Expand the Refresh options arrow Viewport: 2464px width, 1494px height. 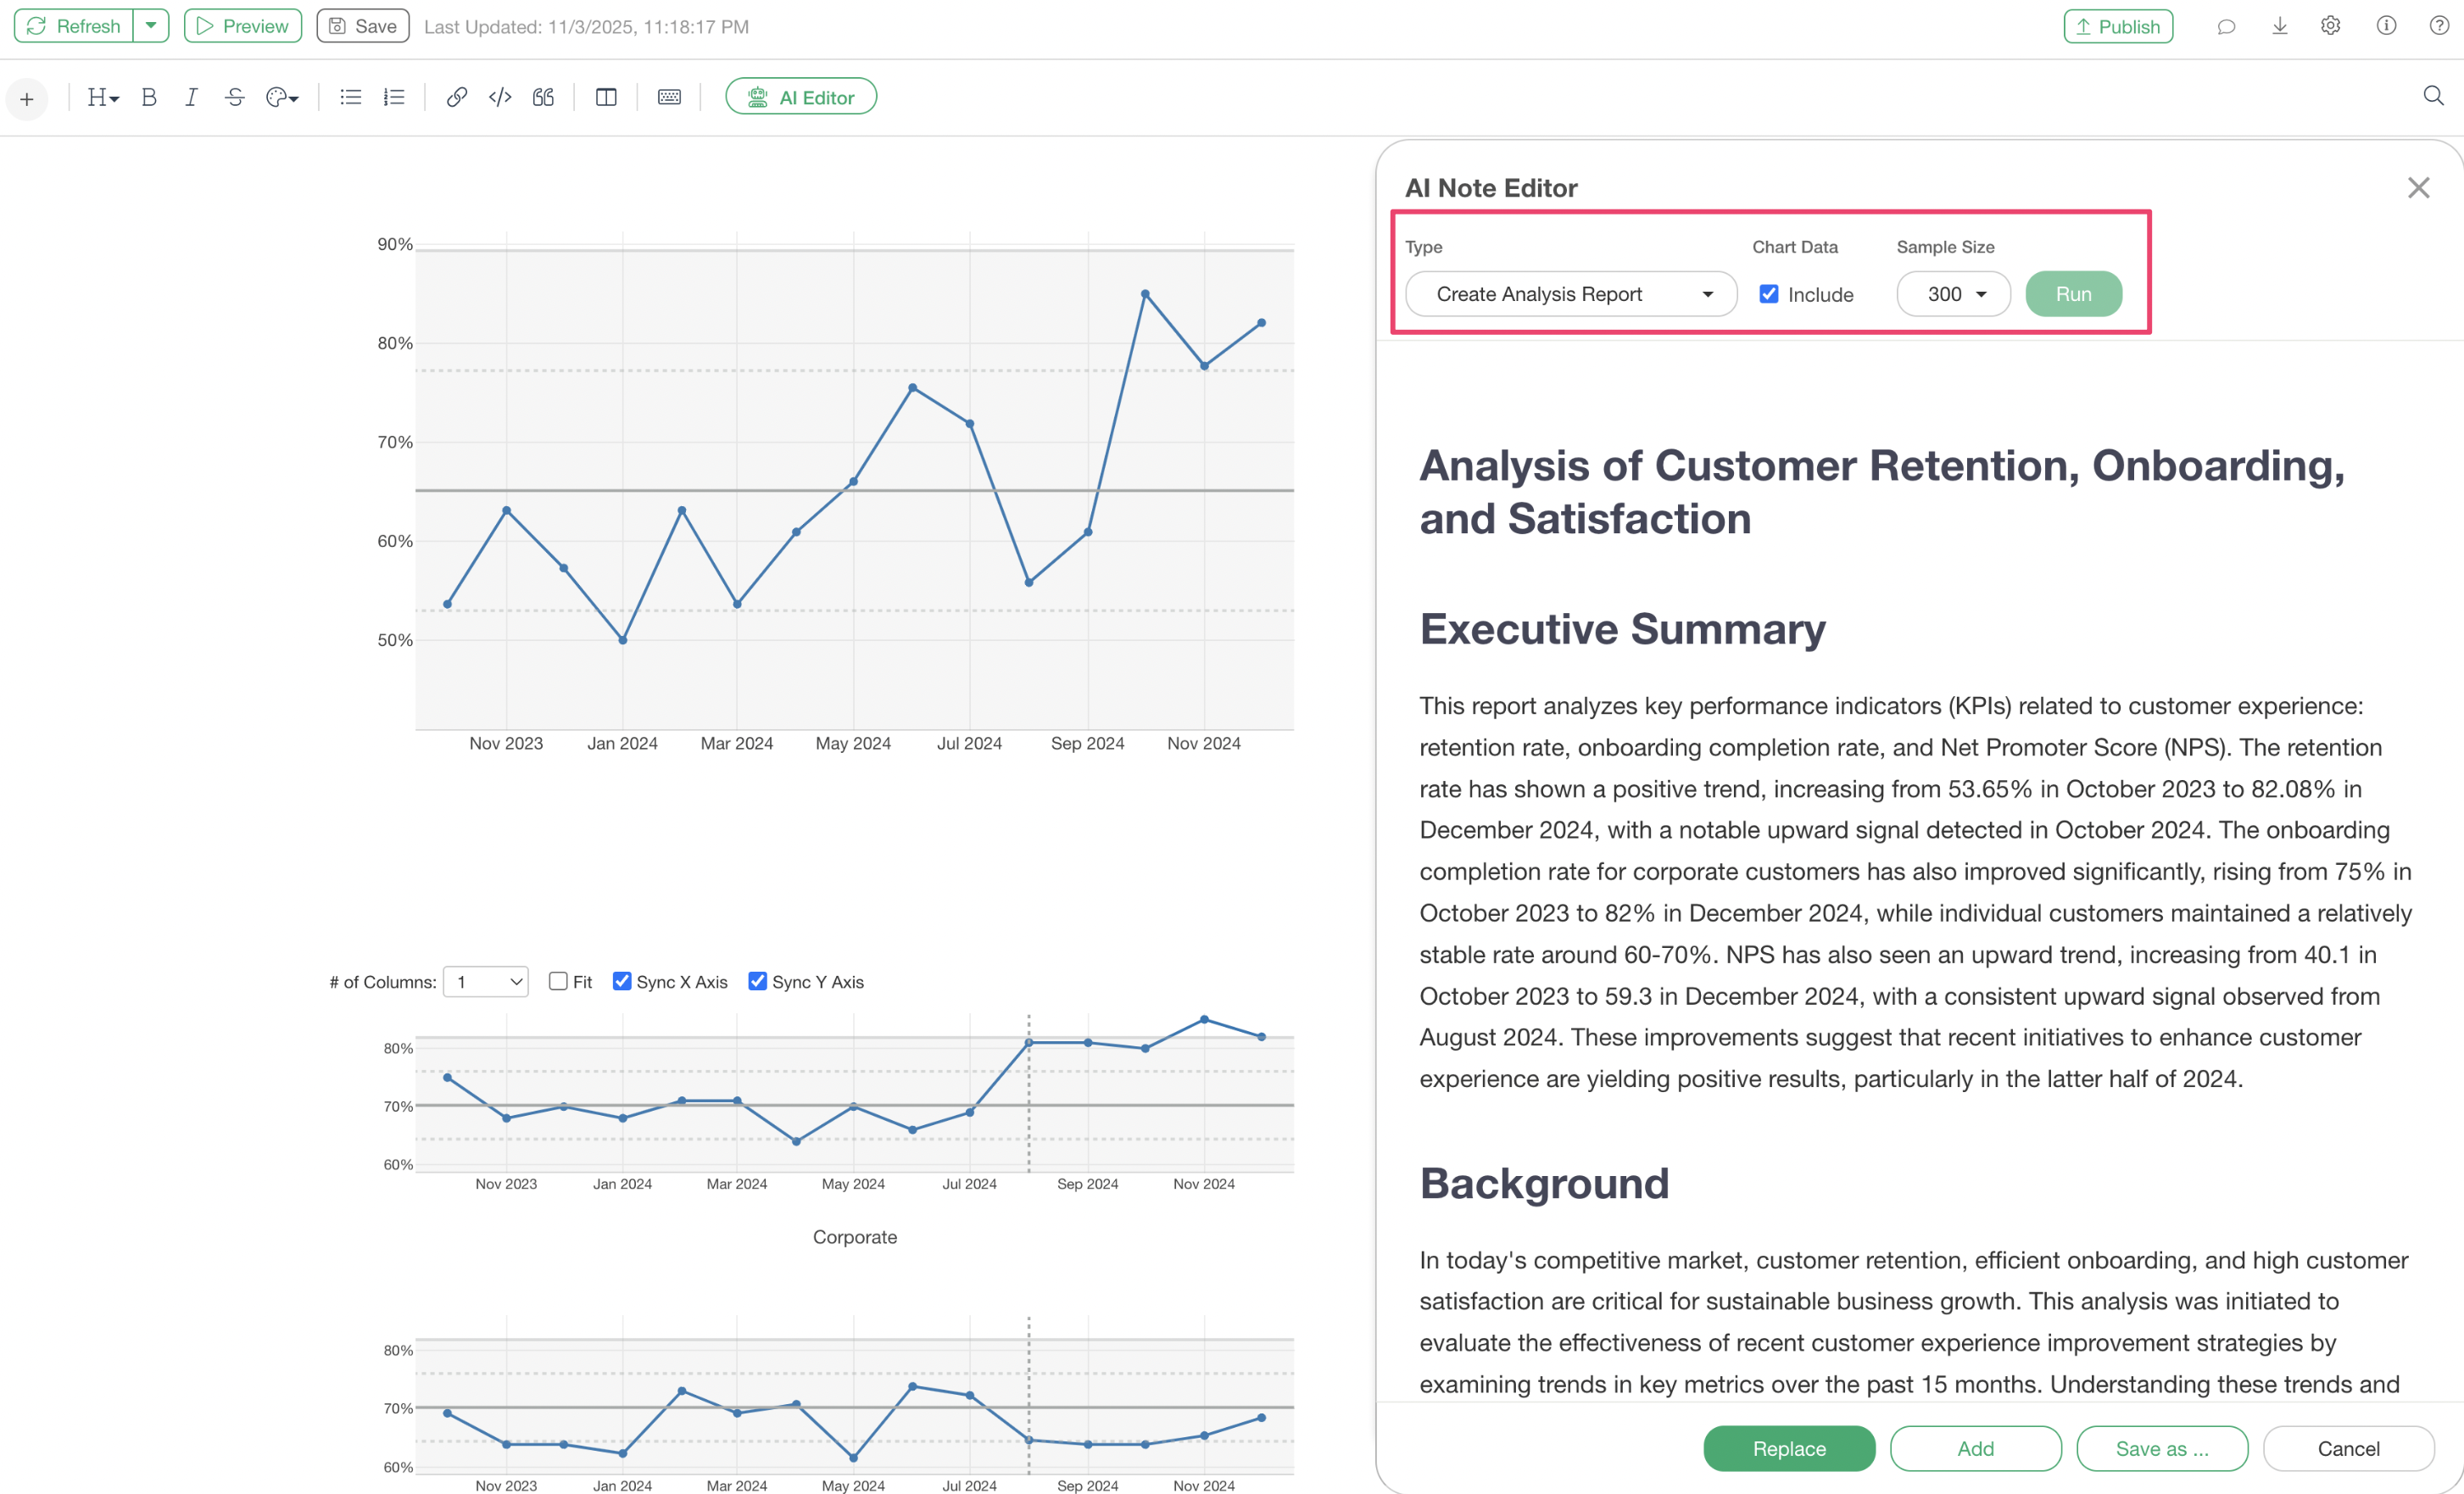coord(151,26)
